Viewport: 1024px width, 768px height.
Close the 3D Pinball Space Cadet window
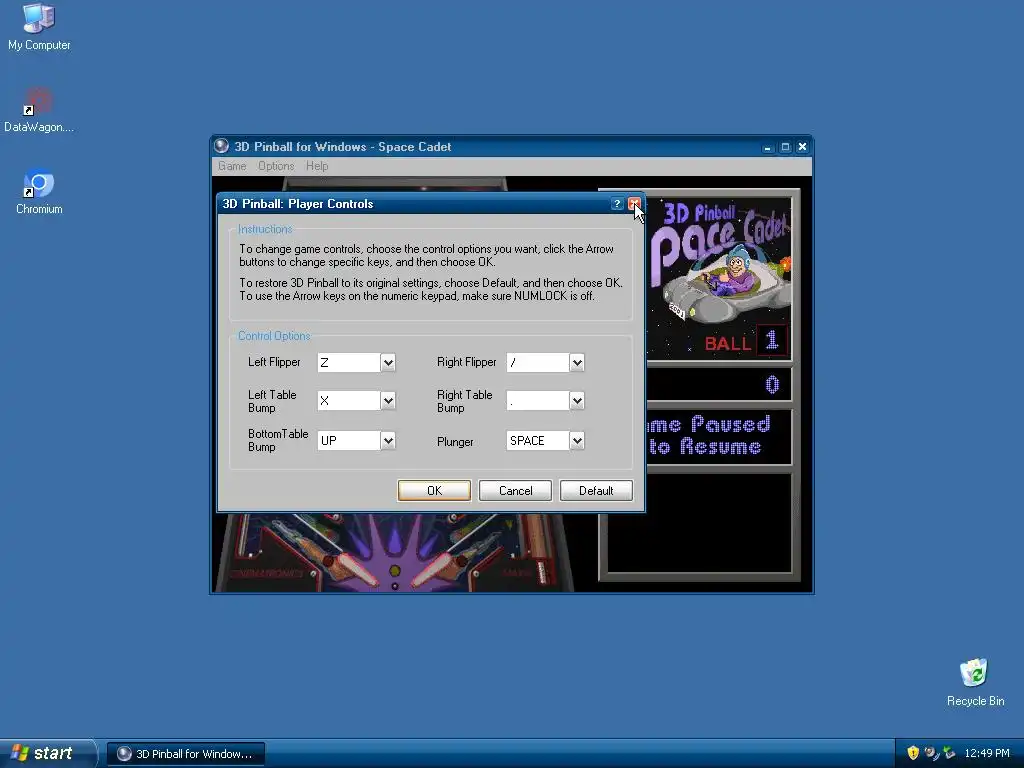pyautogui.click(x=803, y=147)
